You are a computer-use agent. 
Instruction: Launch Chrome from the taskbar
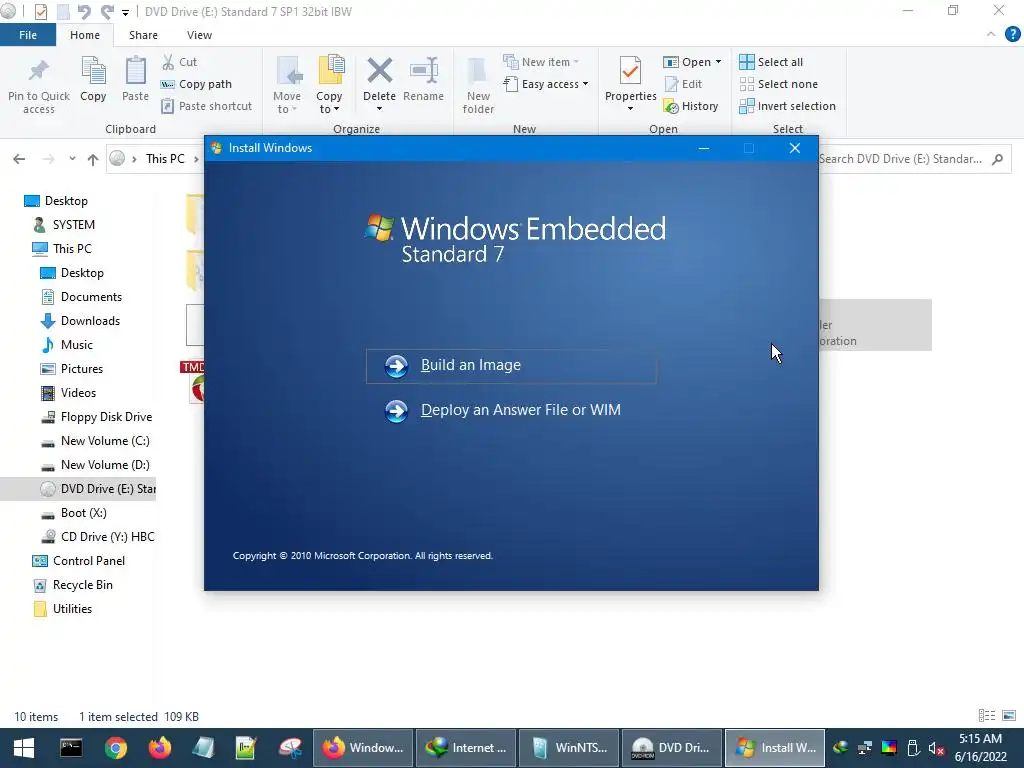click(116, 748)
